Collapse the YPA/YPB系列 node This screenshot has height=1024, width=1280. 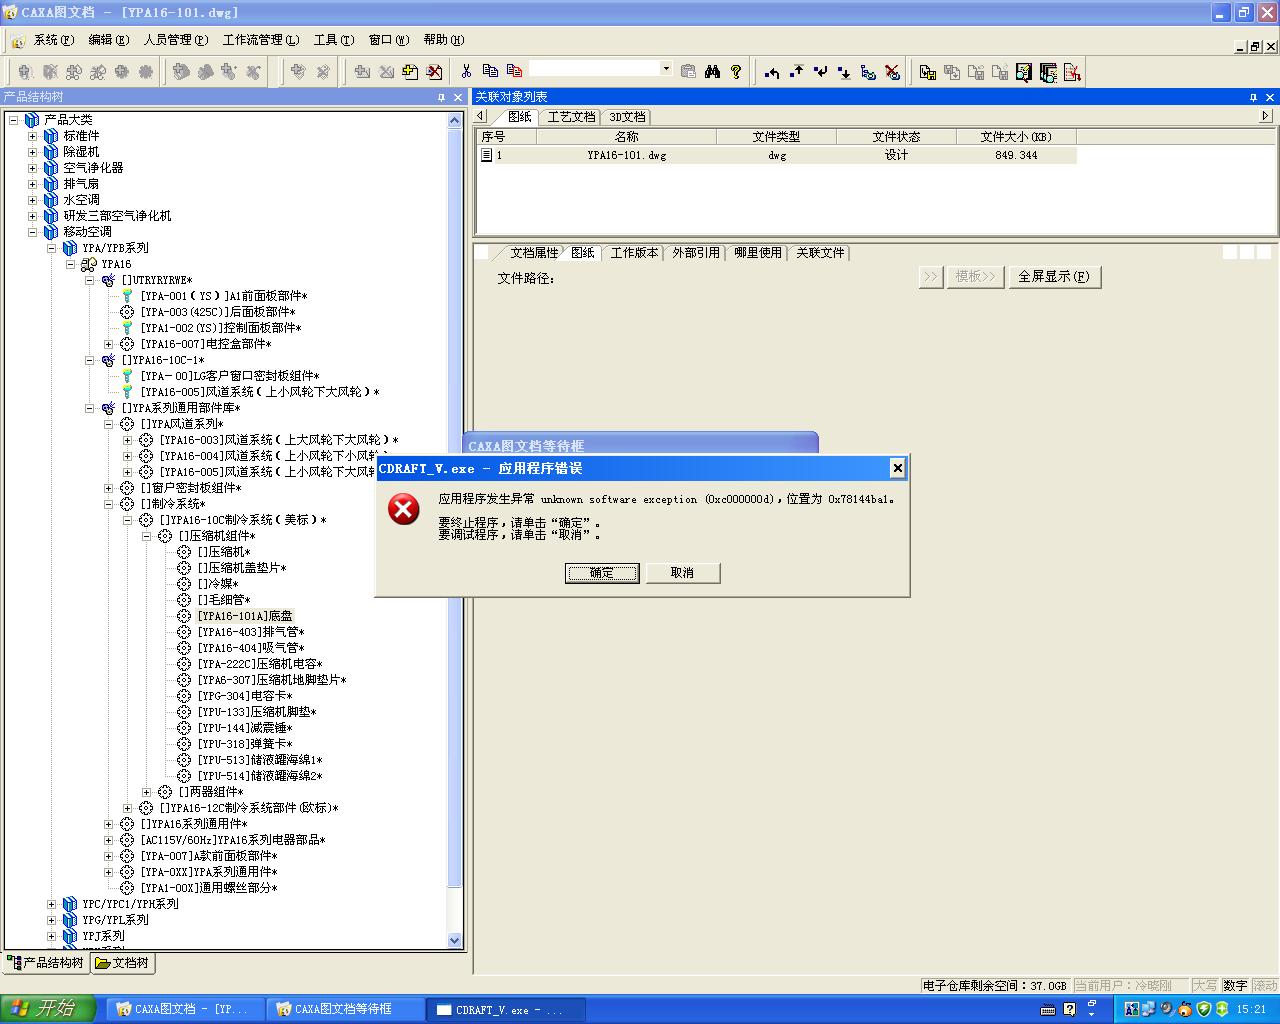point(52,248)
